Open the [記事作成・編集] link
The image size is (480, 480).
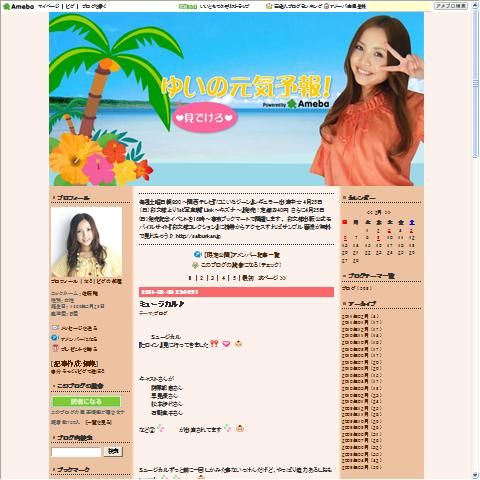coord(75,364)
